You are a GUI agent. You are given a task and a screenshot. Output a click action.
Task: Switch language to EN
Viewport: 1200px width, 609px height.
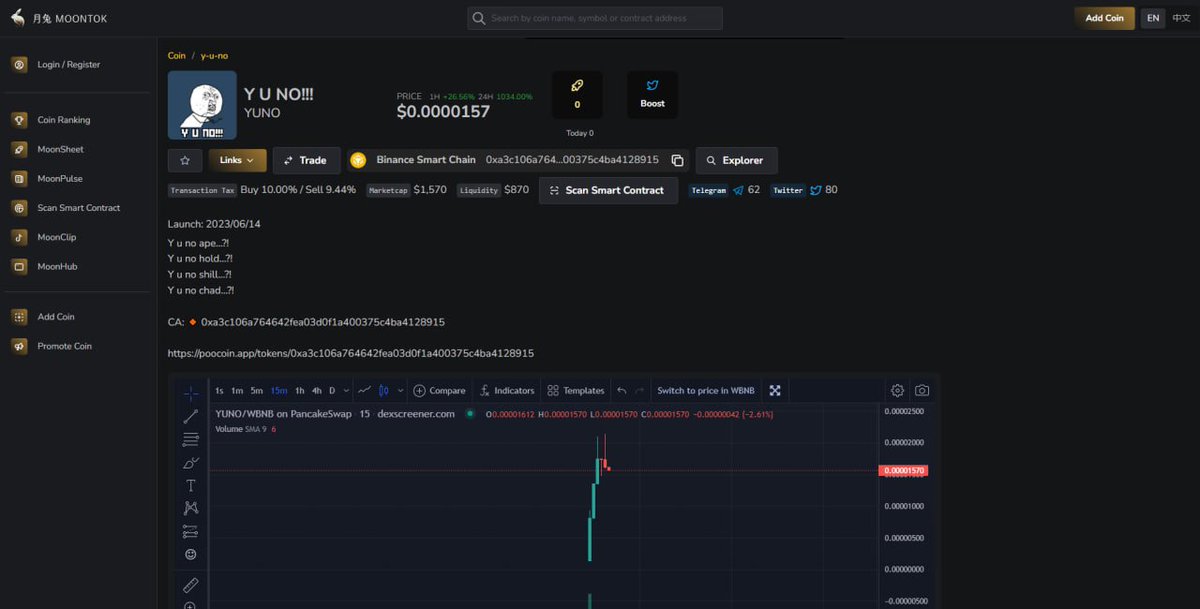coord(1153,18)
